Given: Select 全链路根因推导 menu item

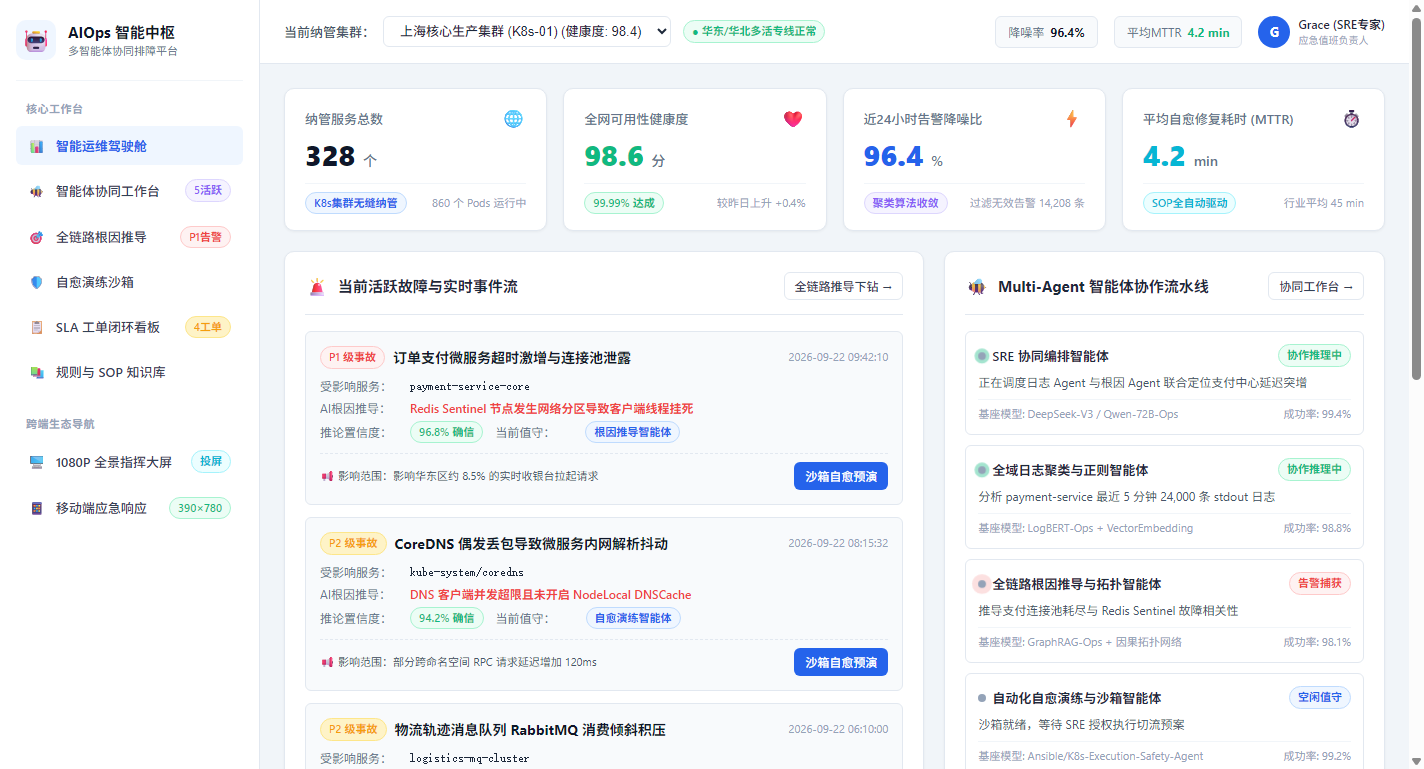Looking at the screenshot, I should [129, 237].
